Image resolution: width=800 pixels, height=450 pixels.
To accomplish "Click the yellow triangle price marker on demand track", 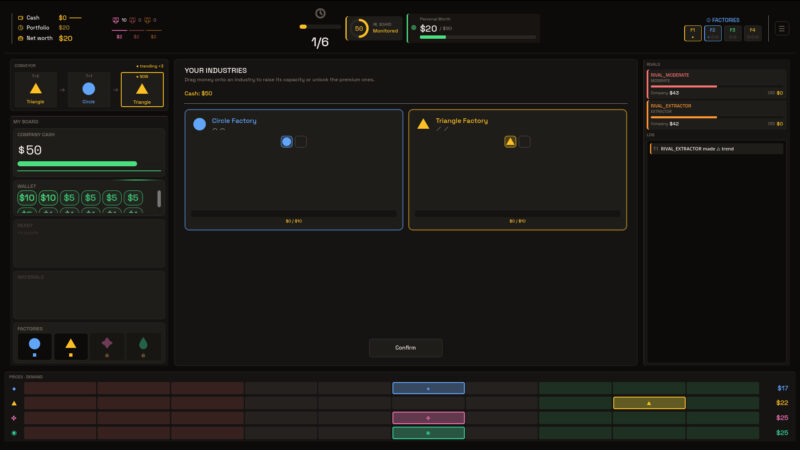I will pyautogui.click(x=649, y=403).
